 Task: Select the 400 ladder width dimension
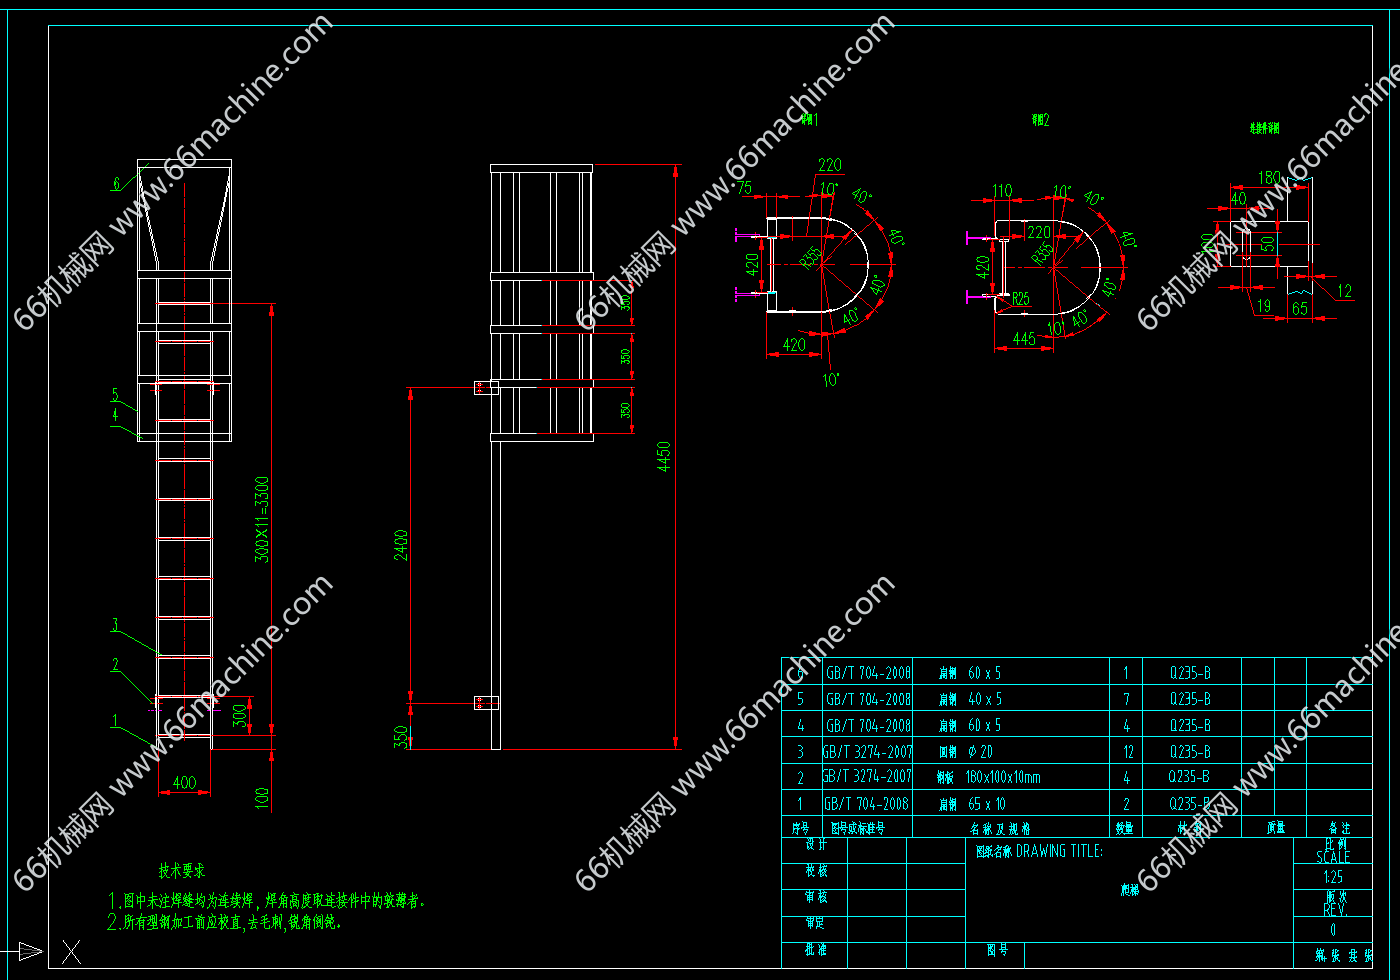(185, 782)
